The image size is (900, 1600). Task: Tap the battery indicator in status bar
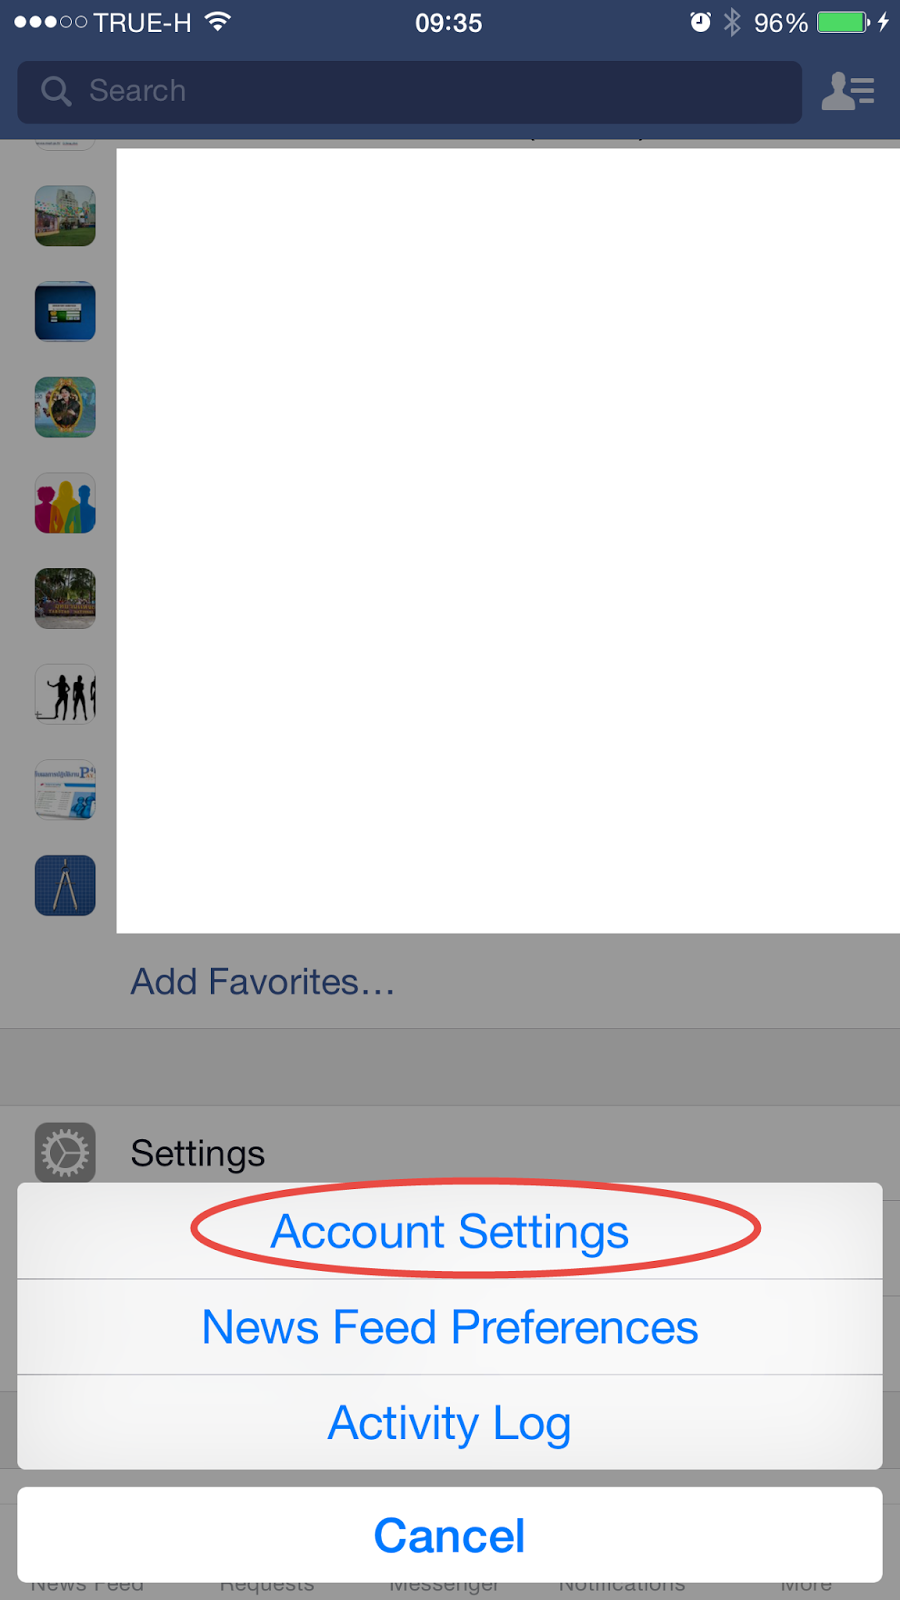pos(843,22)
